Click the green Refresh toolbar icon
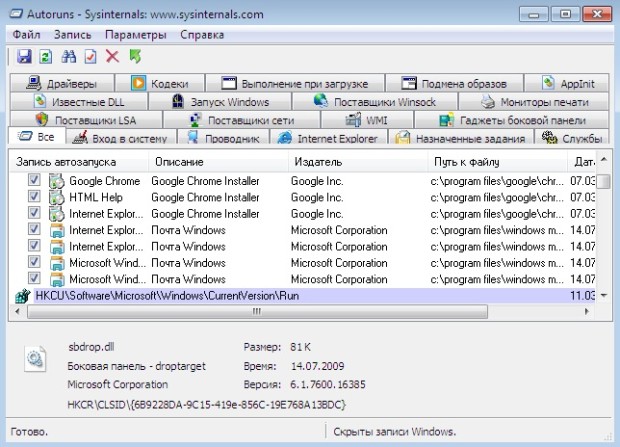Image resolution: width=620 pixels, height=447 pixels. pyautogui.click(x=46, y=57)
